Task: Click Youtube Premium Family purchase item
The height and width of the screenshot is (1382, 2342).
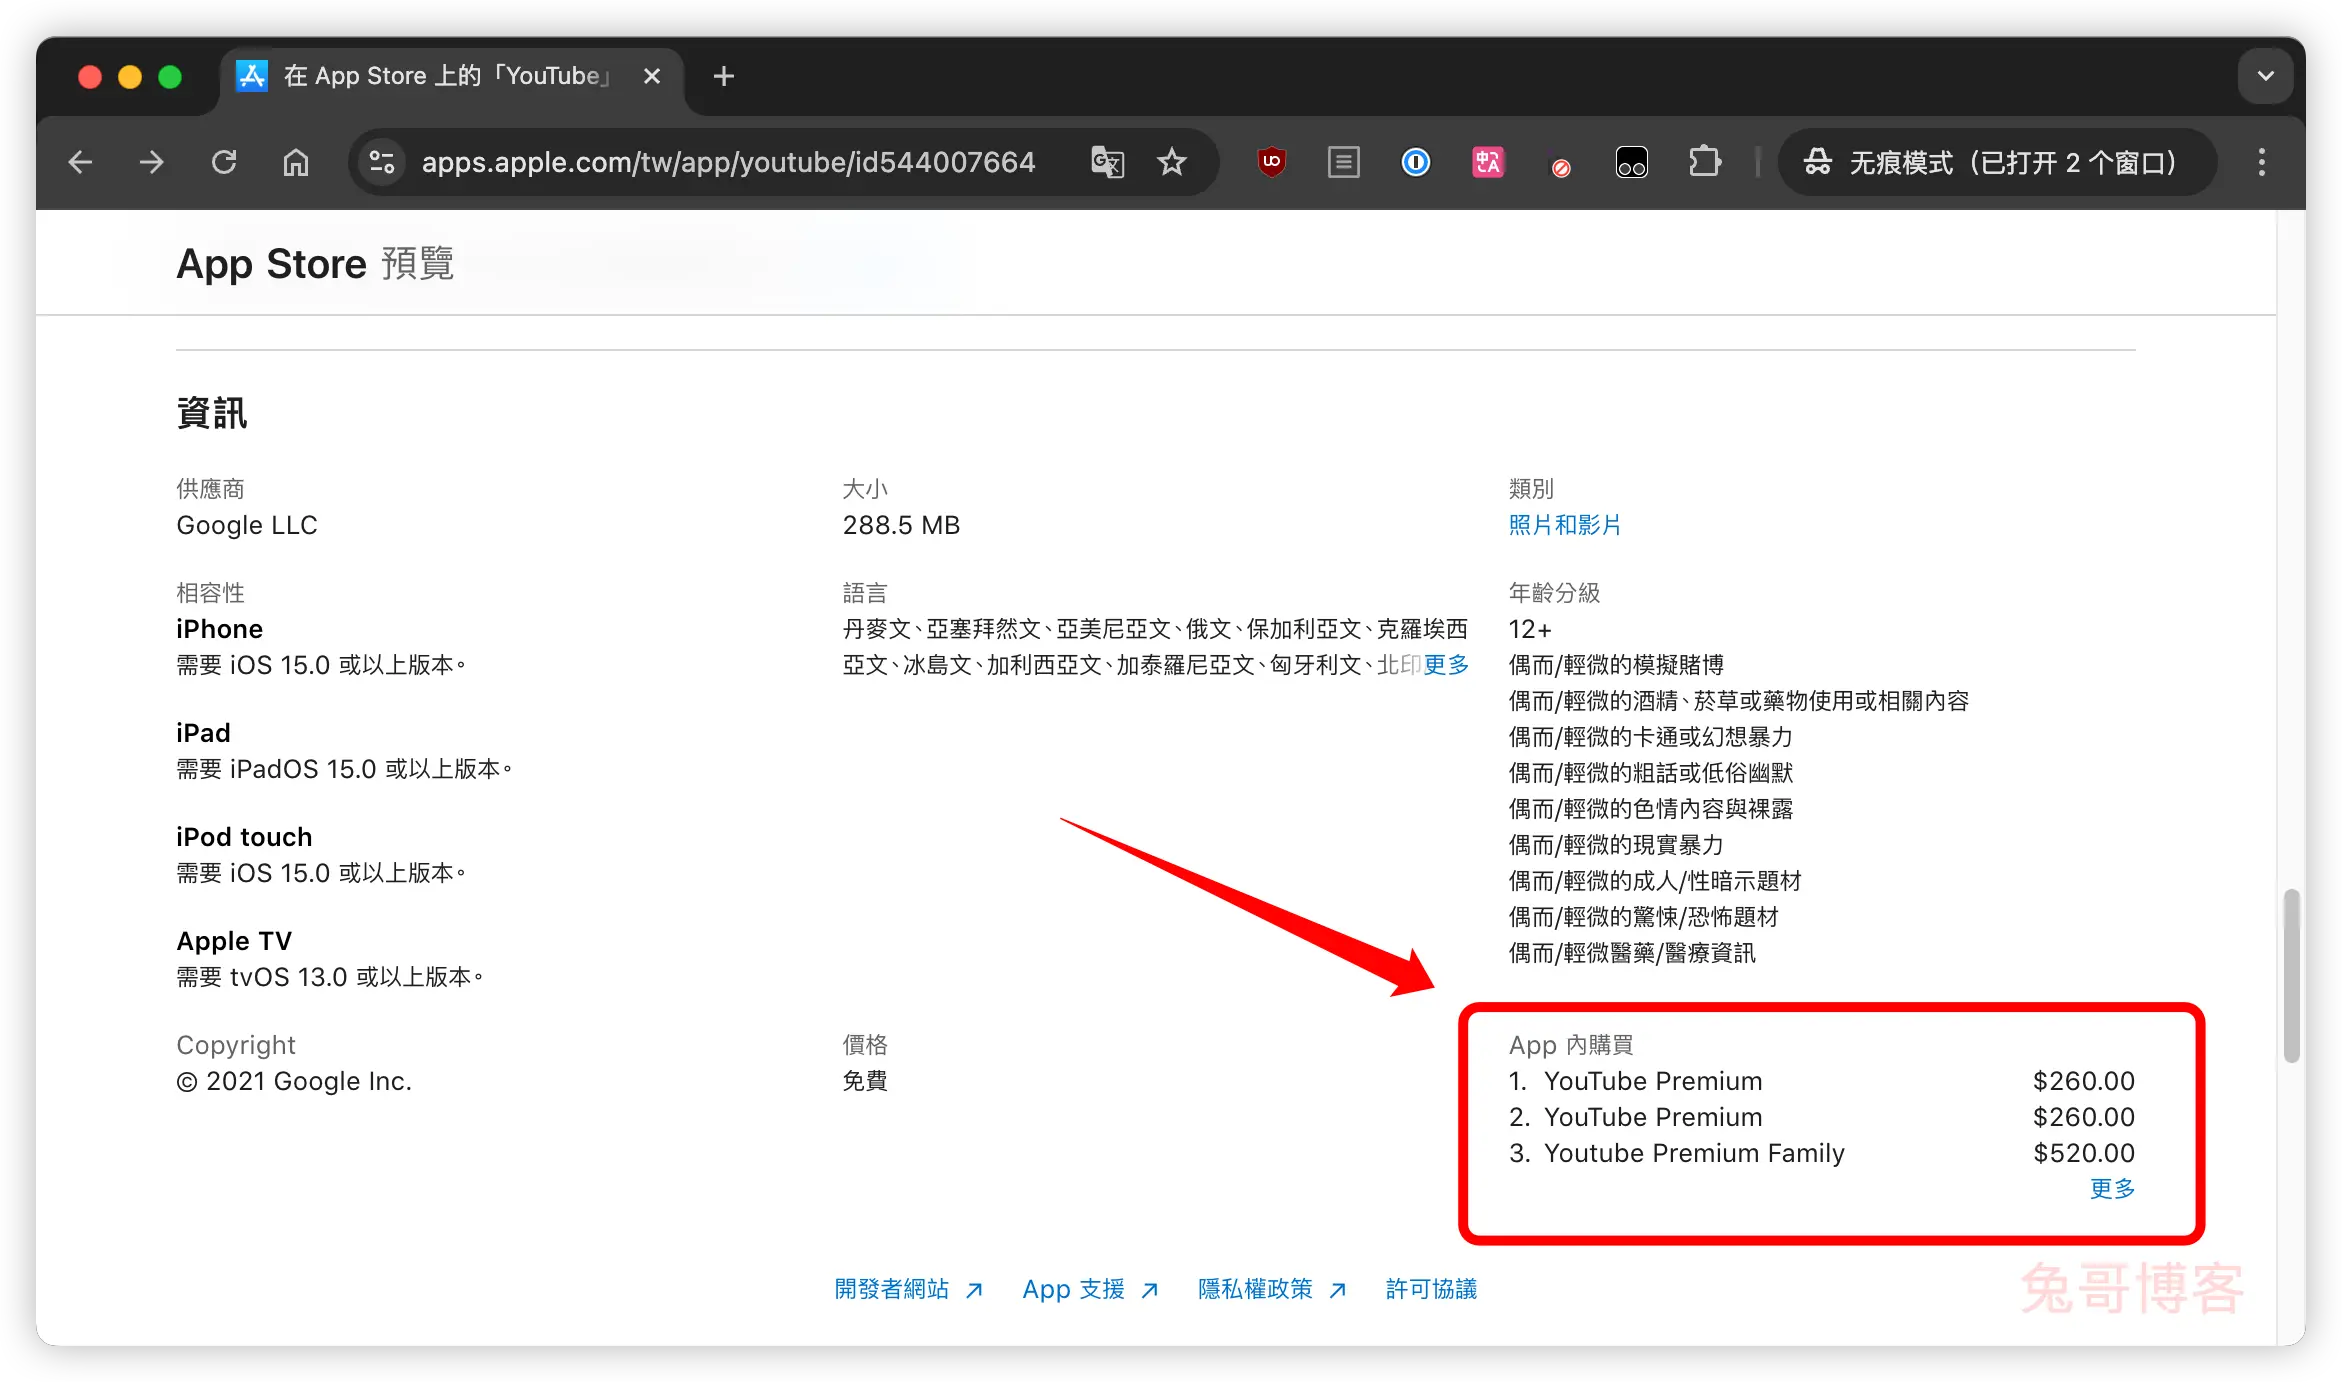Action: (1694, 1153)
